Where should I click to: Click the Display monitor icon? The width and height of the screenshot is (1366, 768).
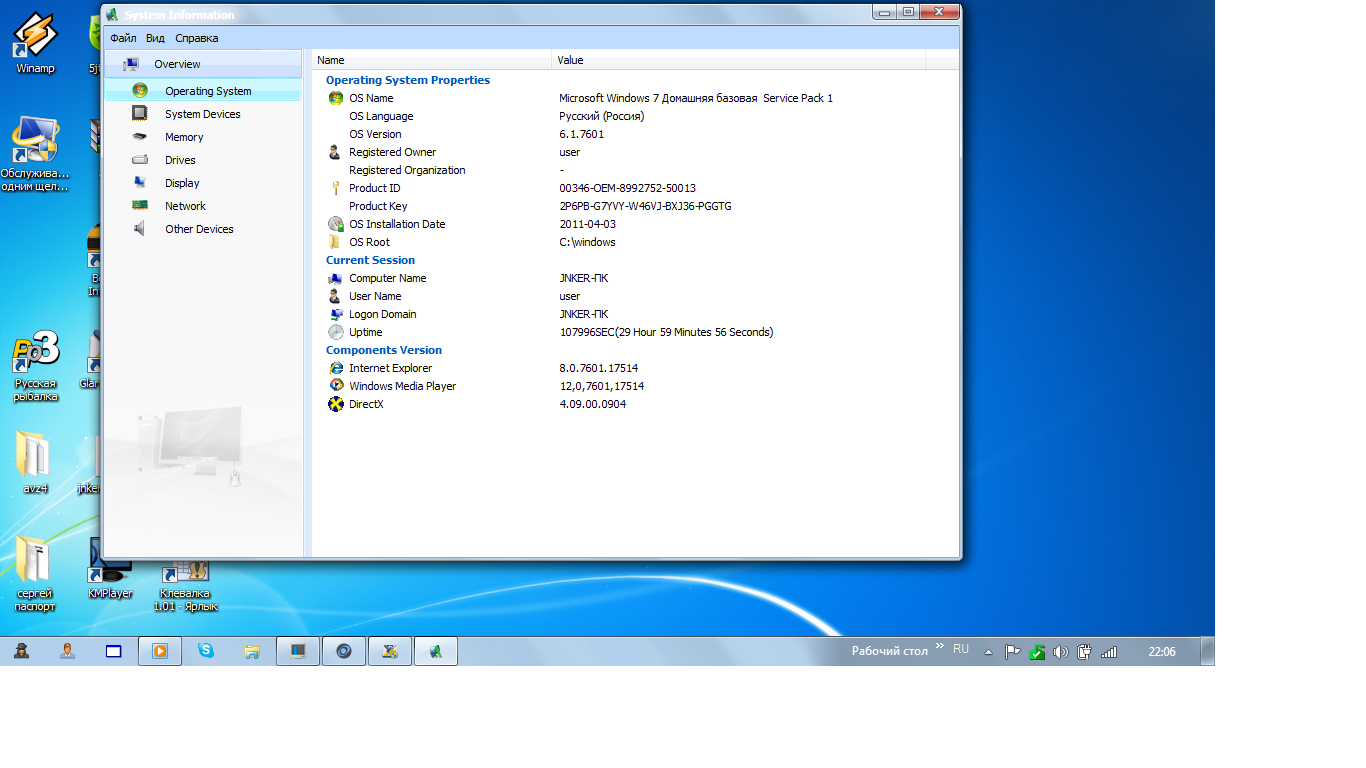140,183
